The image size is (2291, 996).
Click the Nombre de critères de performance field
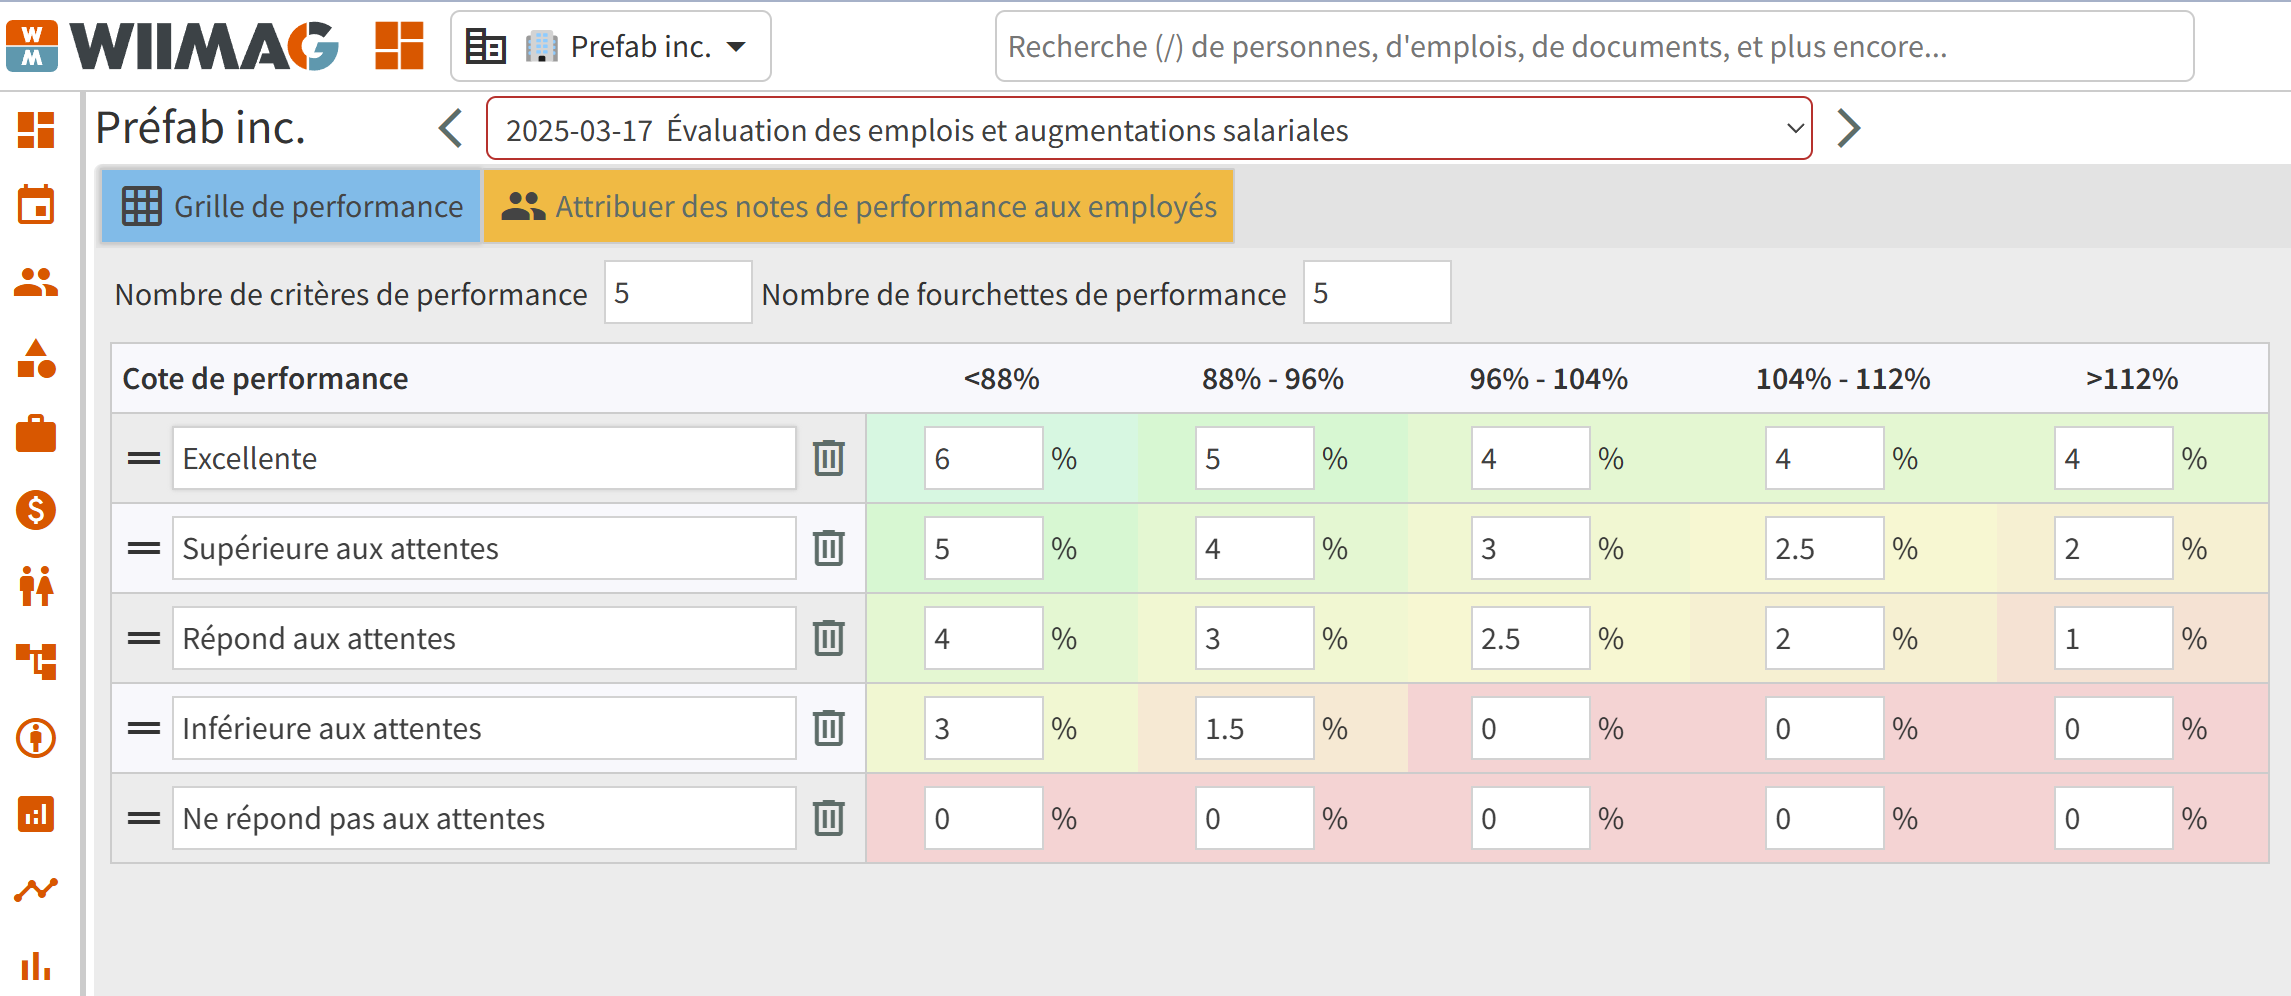coord(678,293)
